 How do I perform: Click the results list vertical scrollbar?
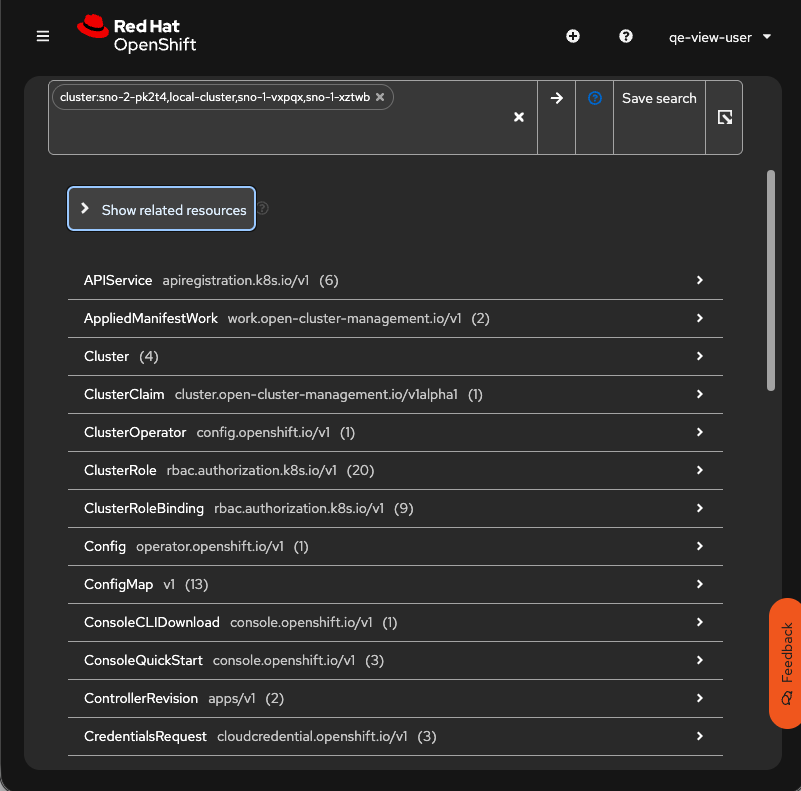(771, 281)
